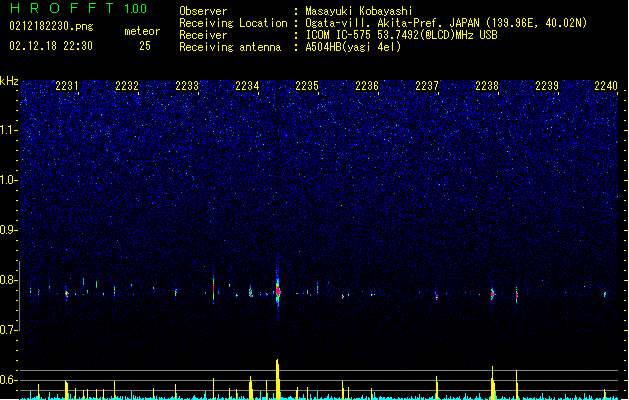The height and width of the screenshot is (400, 629).
Task: Click the strongest meteor echo after 2234
Action: tap(278, 290)
